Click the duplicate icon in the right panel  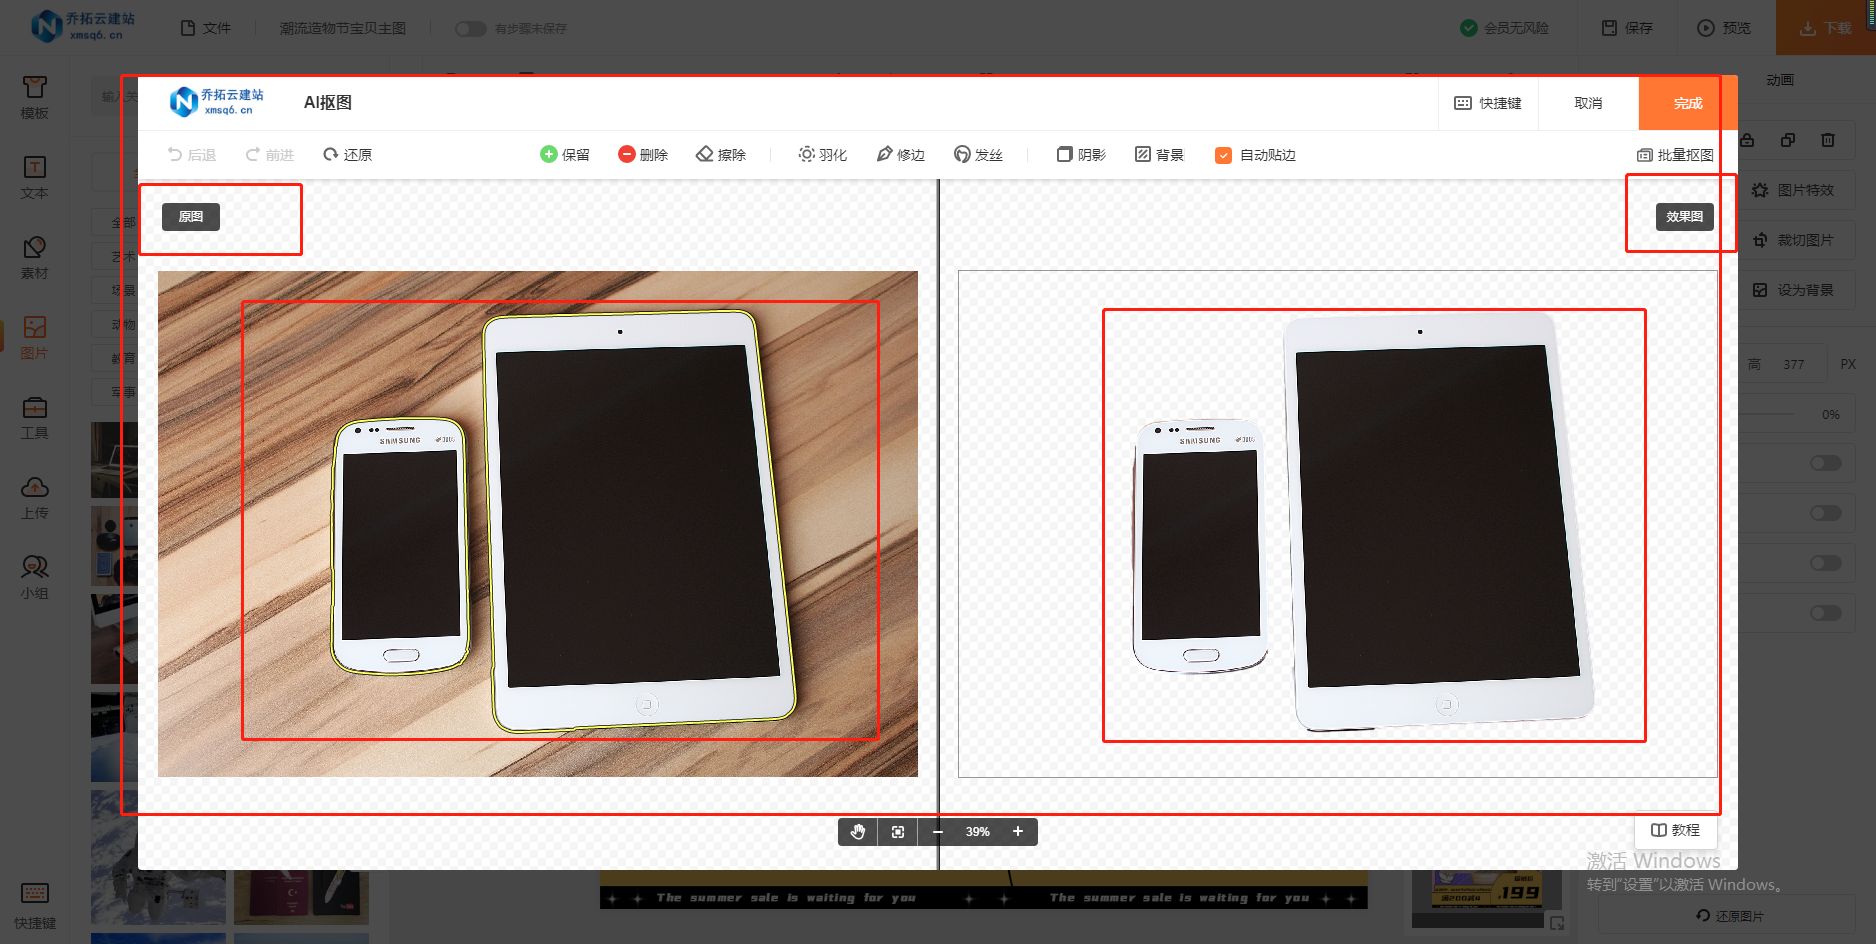pos(1788,140)
